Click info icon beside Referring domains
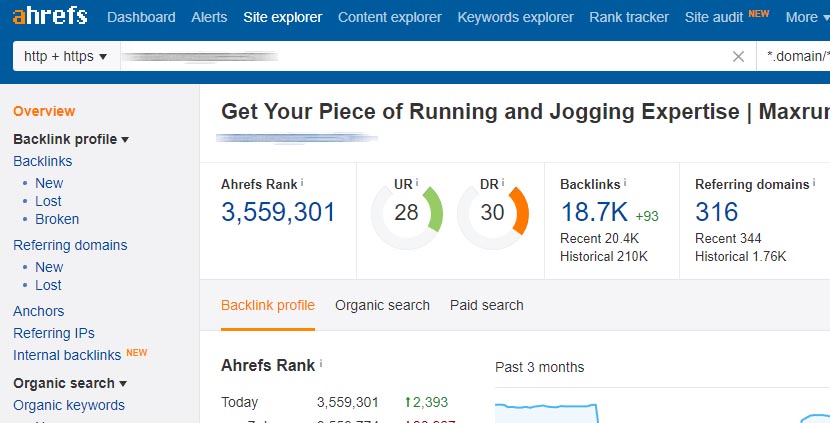 pyautogui.click(x=814, y=184)
